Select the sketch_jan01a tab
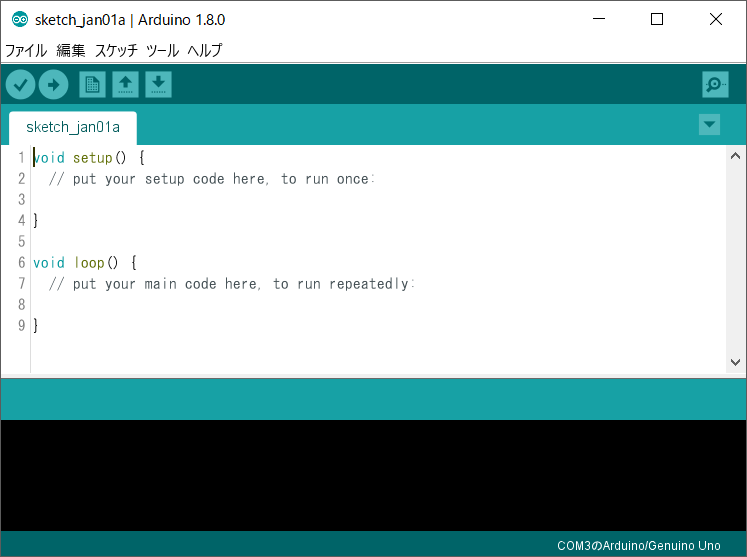The image size is (747, 557). [73, 128]
